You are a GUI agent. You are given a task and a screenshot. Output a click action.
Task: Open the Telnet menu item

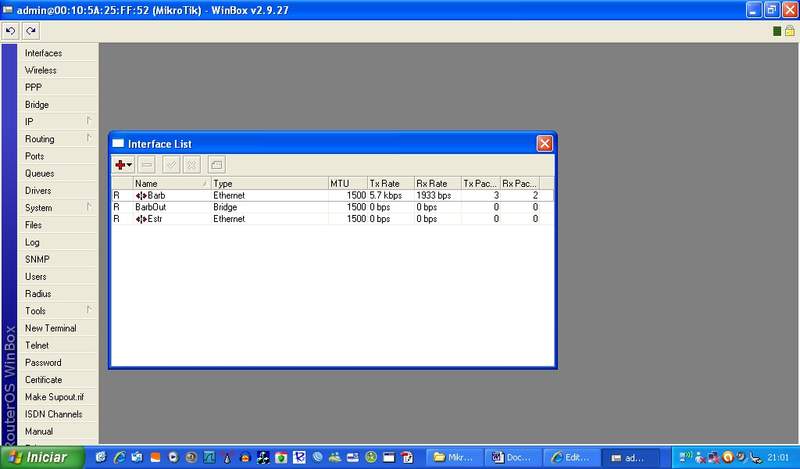pyautogui.click(x=37, y=345)
